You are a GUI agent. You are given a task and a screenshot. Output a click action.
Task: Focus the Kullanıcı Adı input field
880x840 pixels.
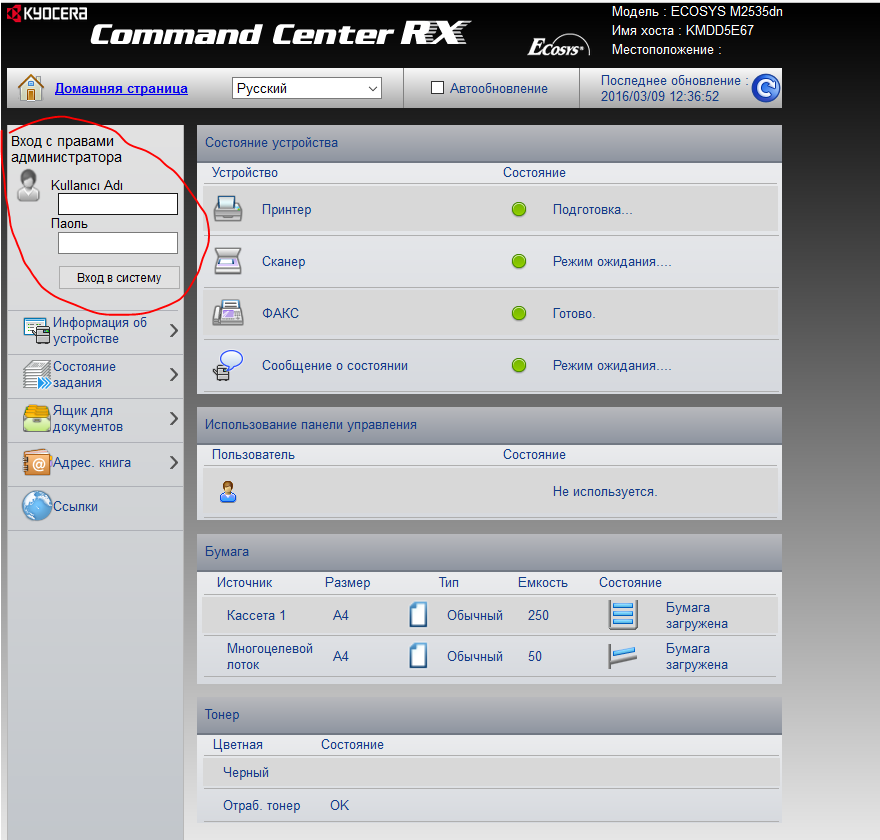tap(118, 204)
